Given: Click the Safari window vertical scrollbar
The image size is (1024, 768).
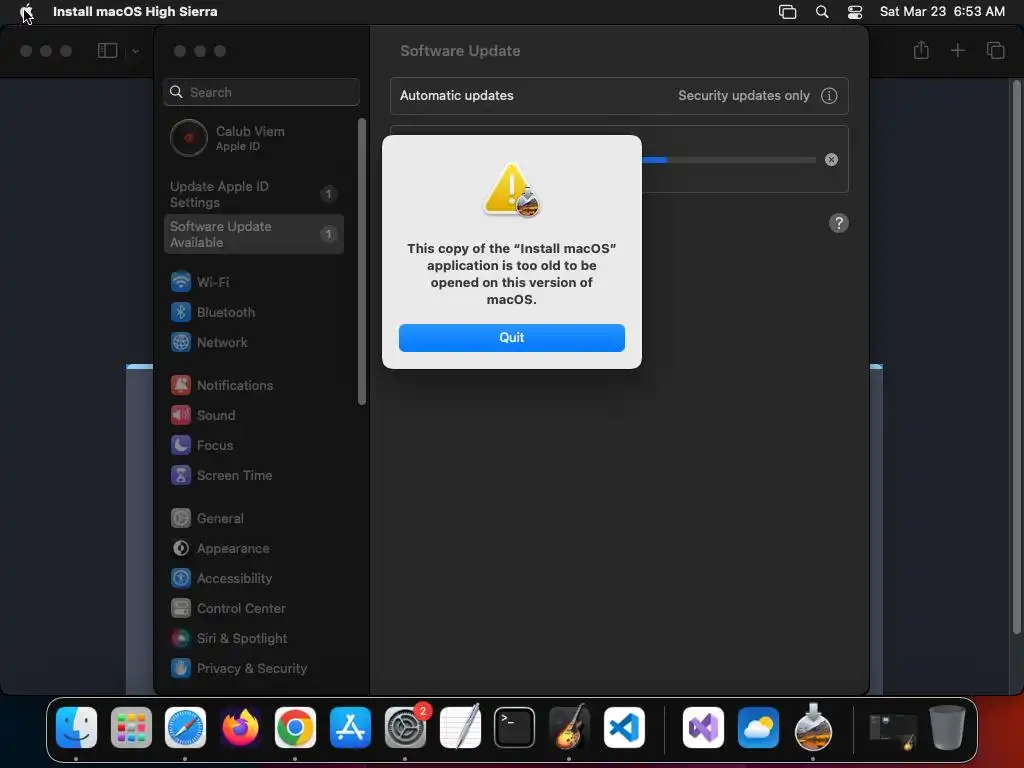Looking at the screenshot, I should tap(1016, 357).
